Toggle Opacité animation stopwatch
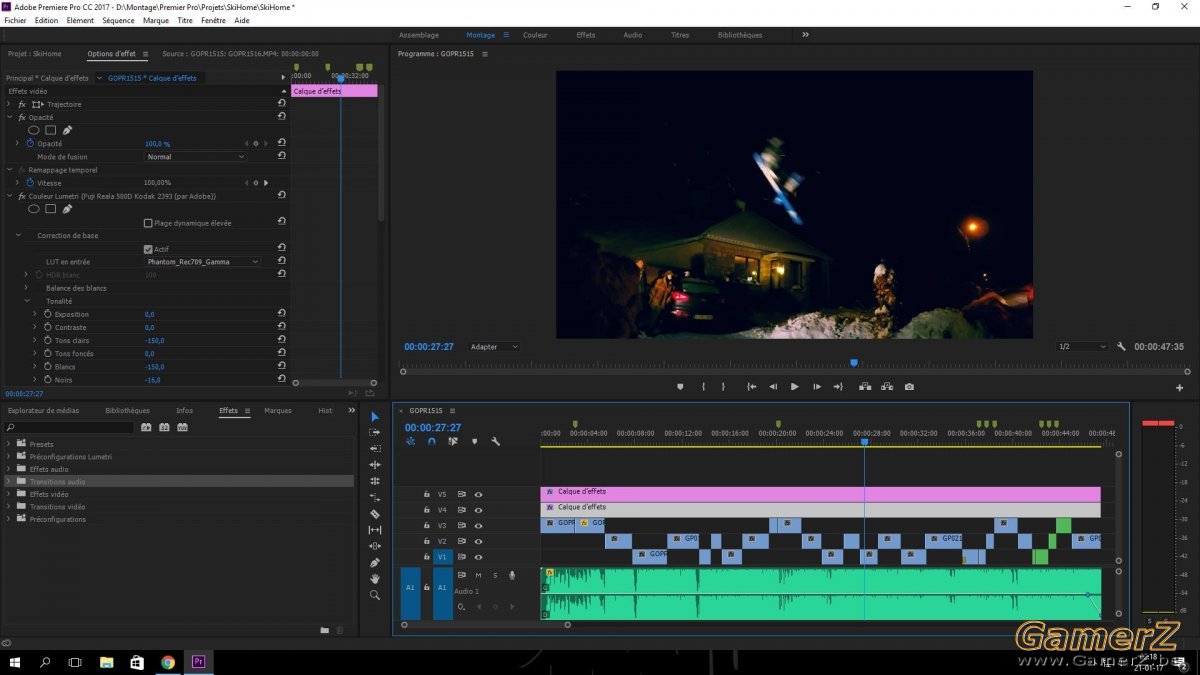This screenshot has height=675, width=1200. tap(30, 143)
